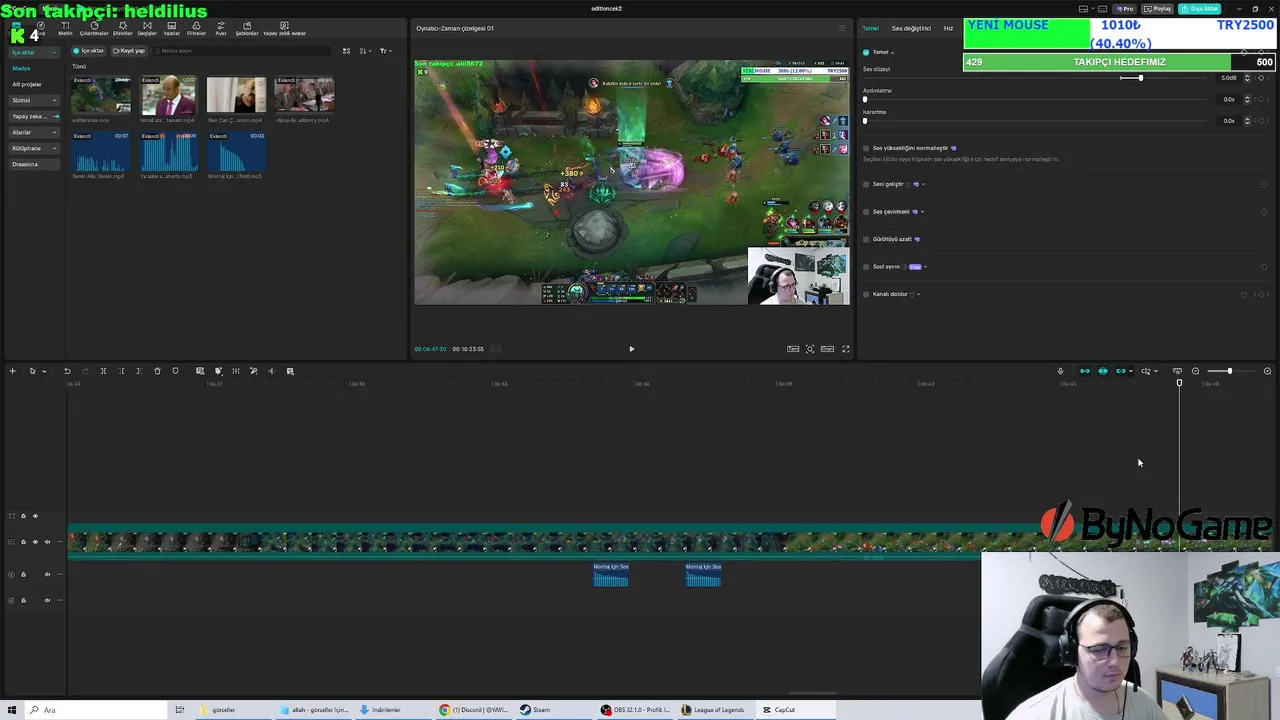Click the İçe aktar import button
The image size is (1280, 720).
point(89,51)
